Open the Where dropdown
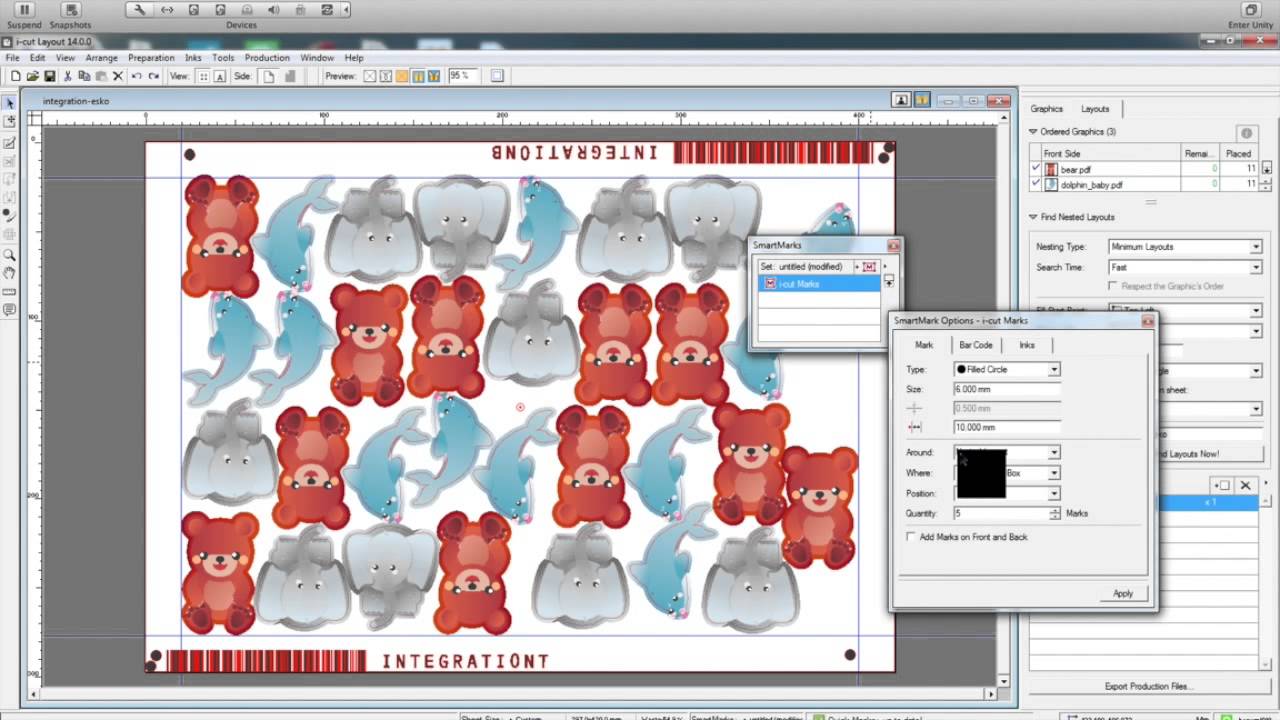Screen dimensions: 1280x720 point(1053,473)
